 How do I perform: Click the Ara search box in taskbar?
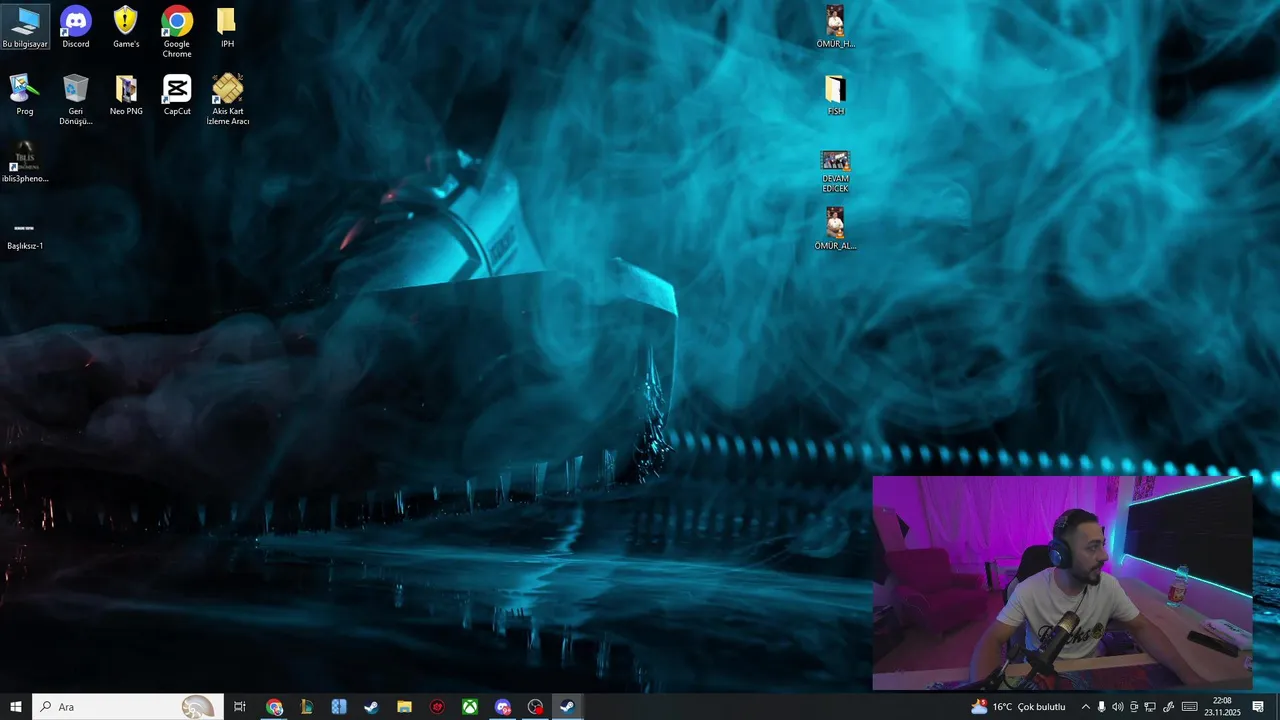128,707
